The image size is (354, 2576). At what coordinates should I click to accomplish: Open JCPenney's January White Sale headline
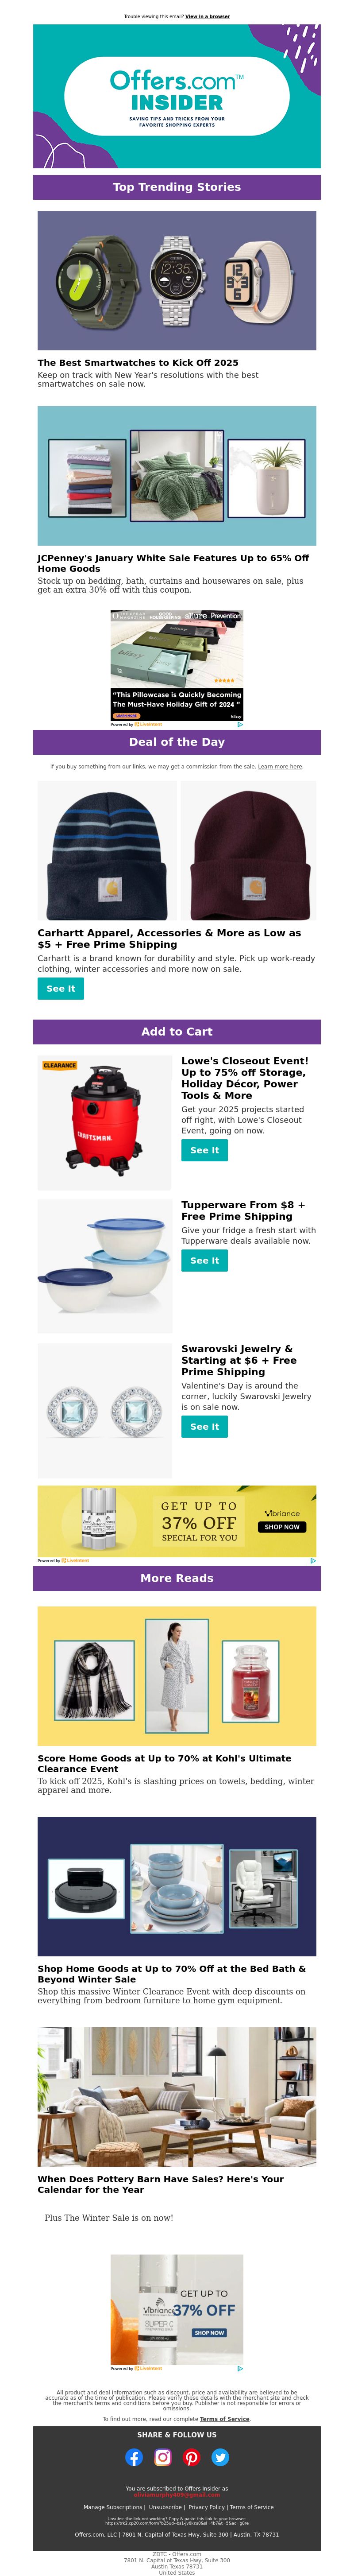point(173,563)
